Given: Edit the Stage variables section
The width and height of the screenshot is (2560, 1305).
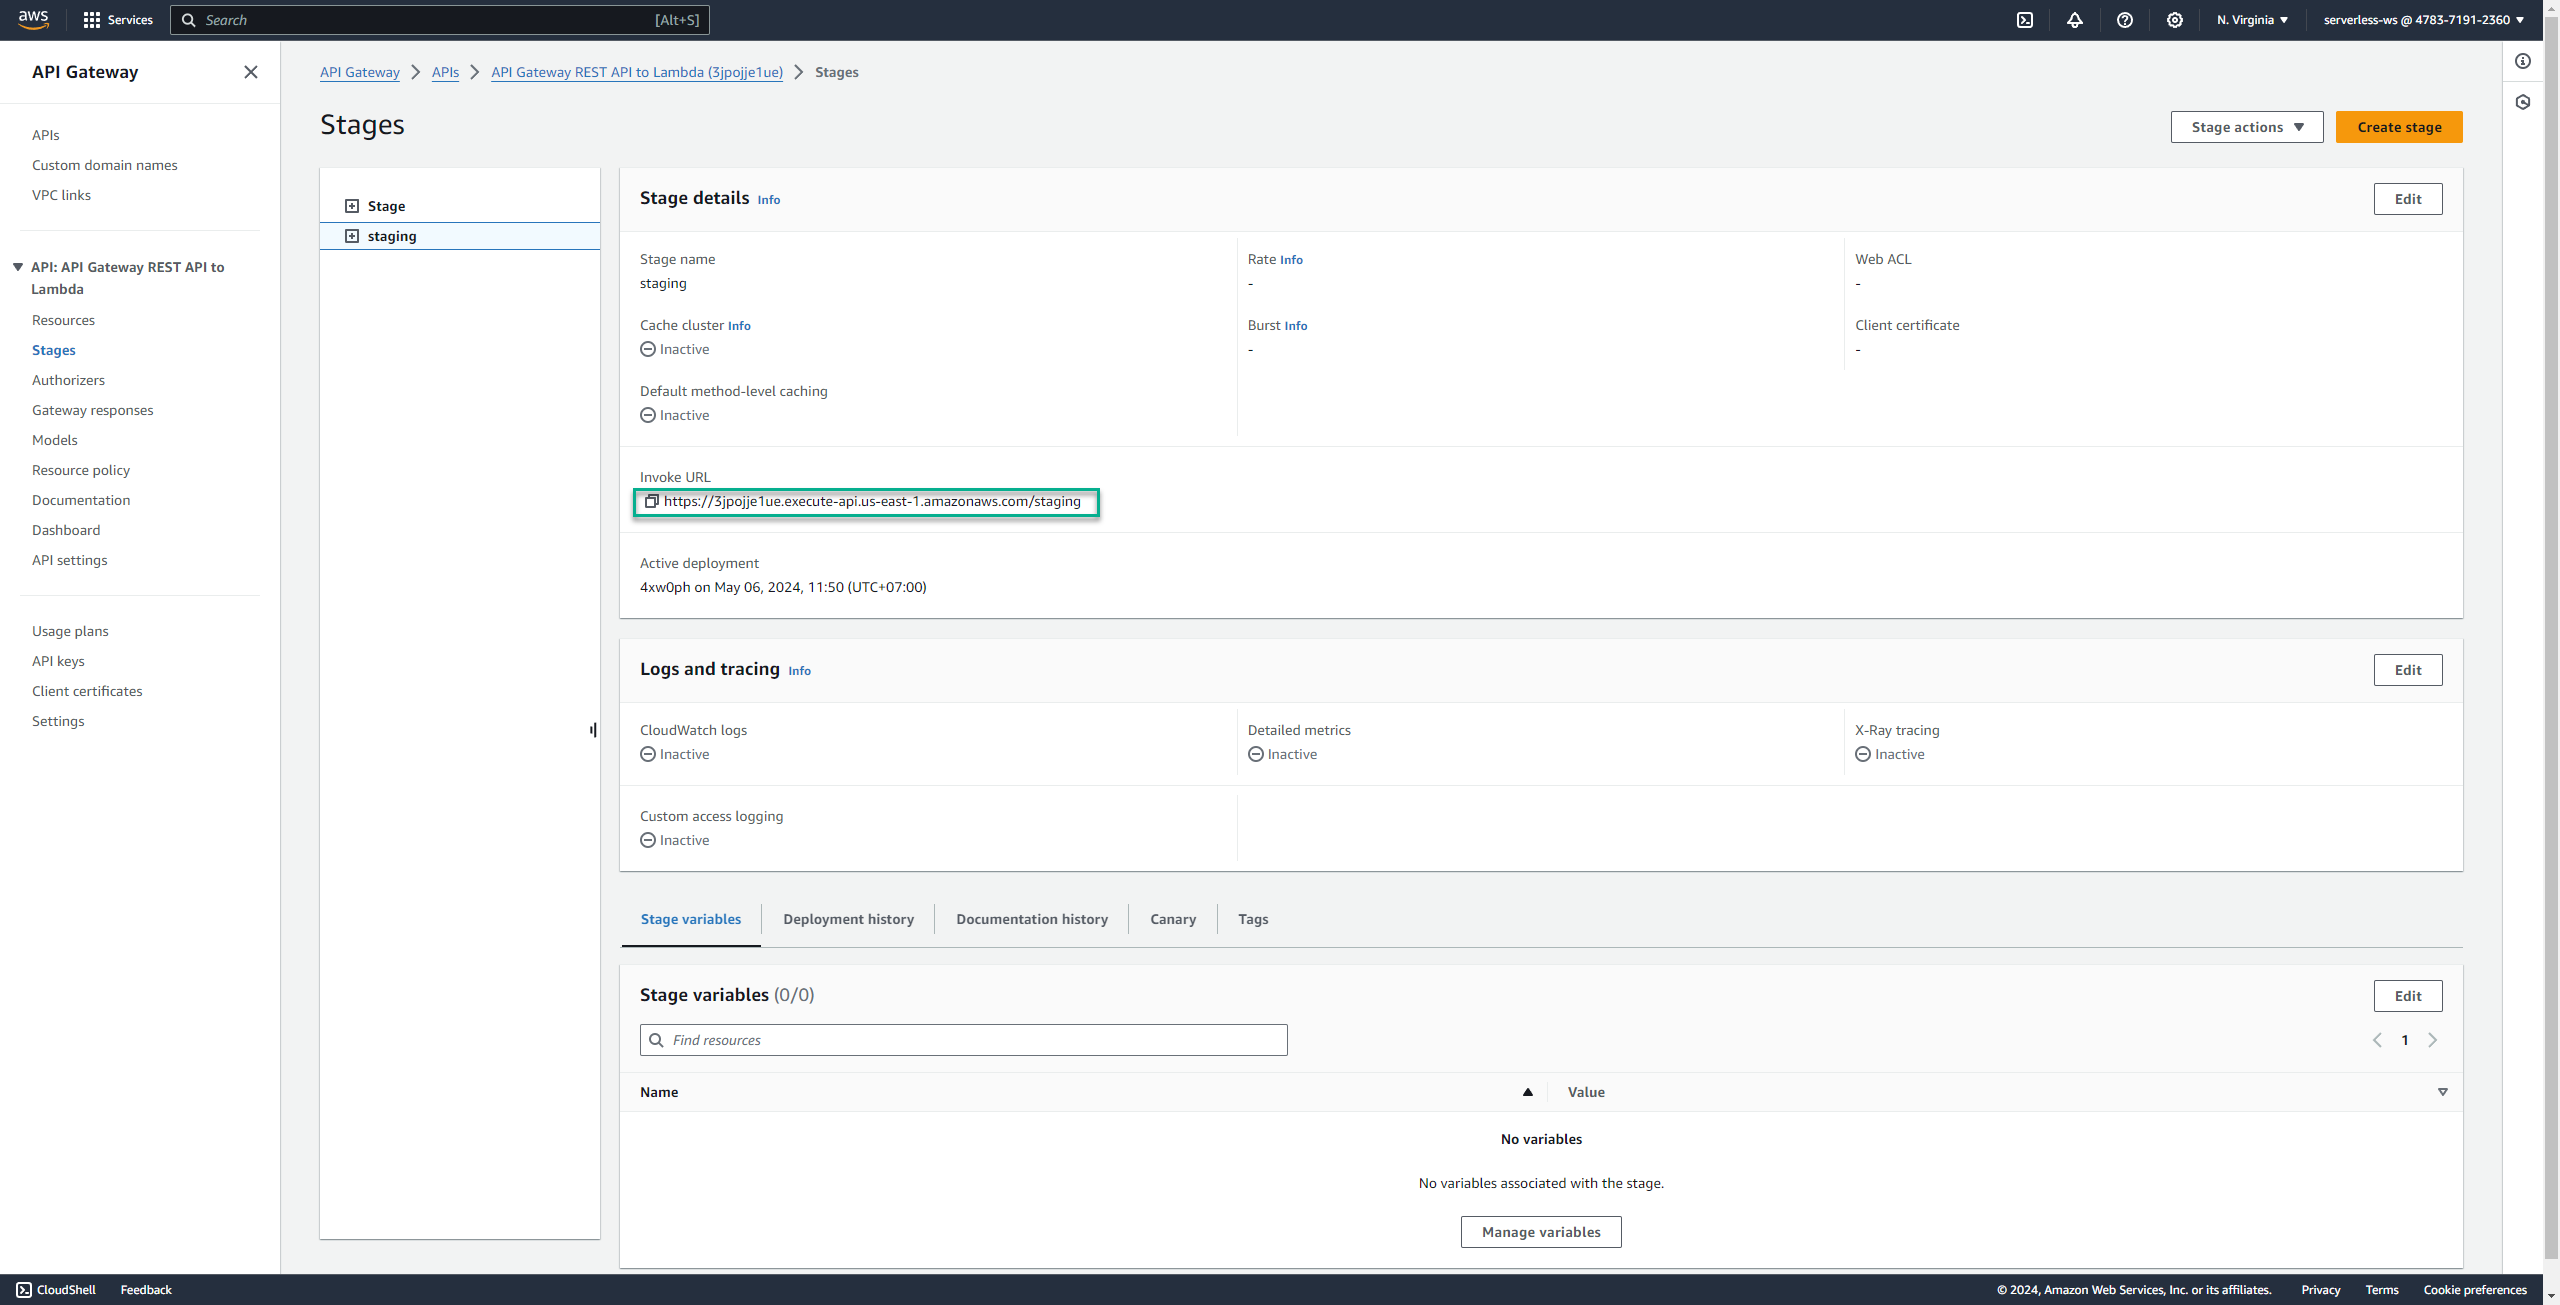Looking at the screenshot, I should point(2408,996).
